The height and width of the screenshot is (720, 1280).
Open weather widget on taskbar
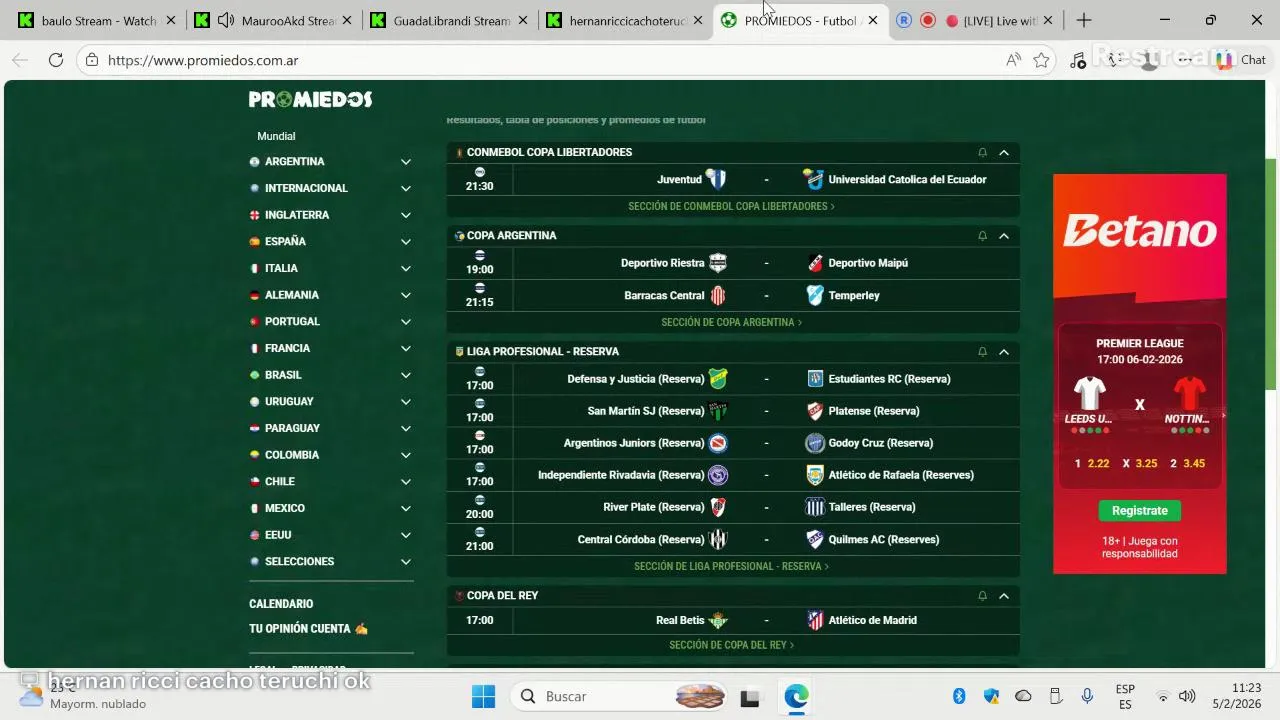(85, 694)
